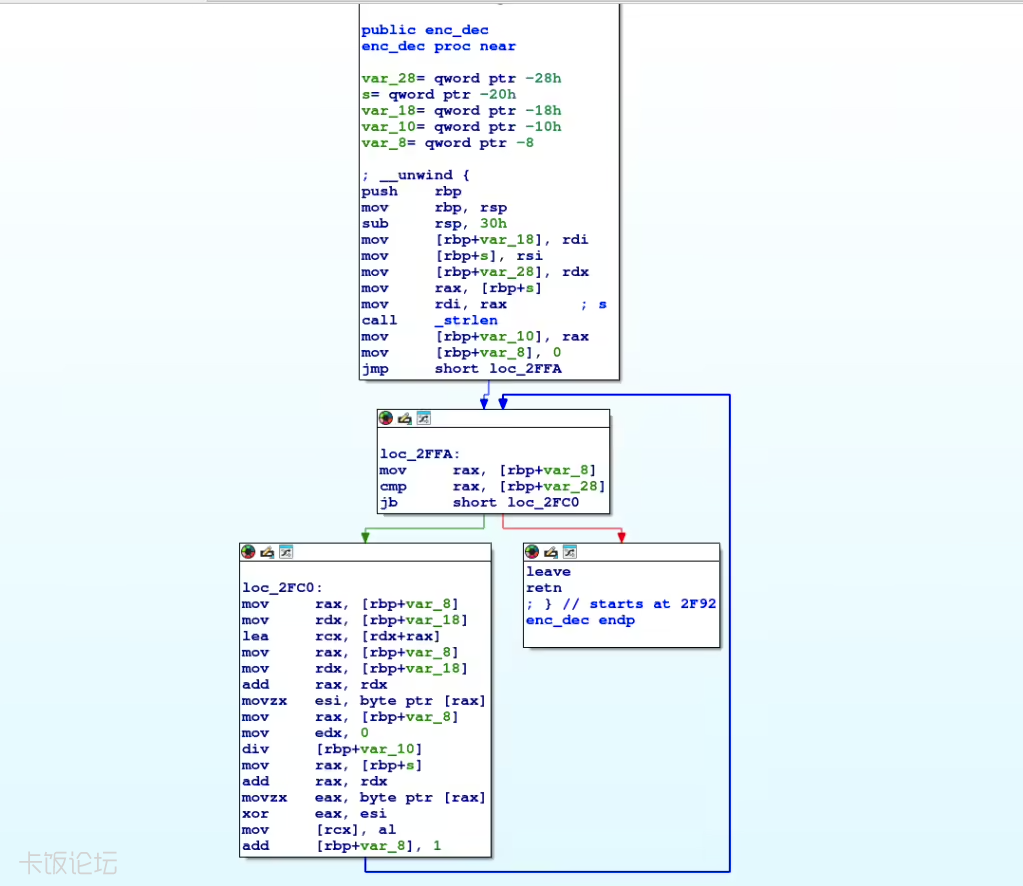Click the edit pencil icon in leave/retn block
Image resolution: width=1023 pixels, height=886 pixels.
tap(551, 552)
